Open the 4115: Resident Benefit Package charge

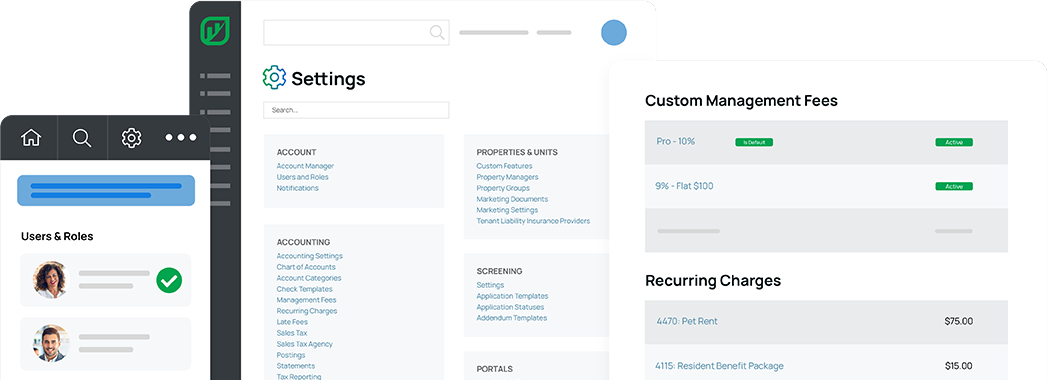tap(719, 366)
